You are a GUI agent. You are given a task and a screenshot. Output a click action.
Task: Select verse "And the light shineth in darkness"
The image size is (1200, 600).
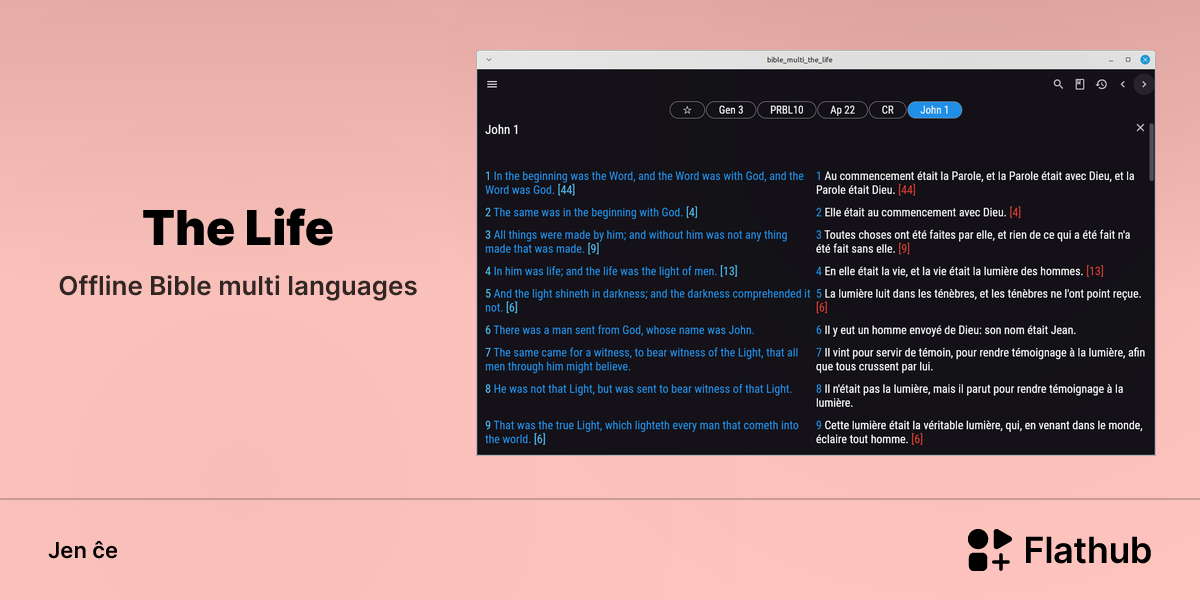[648, 301]
